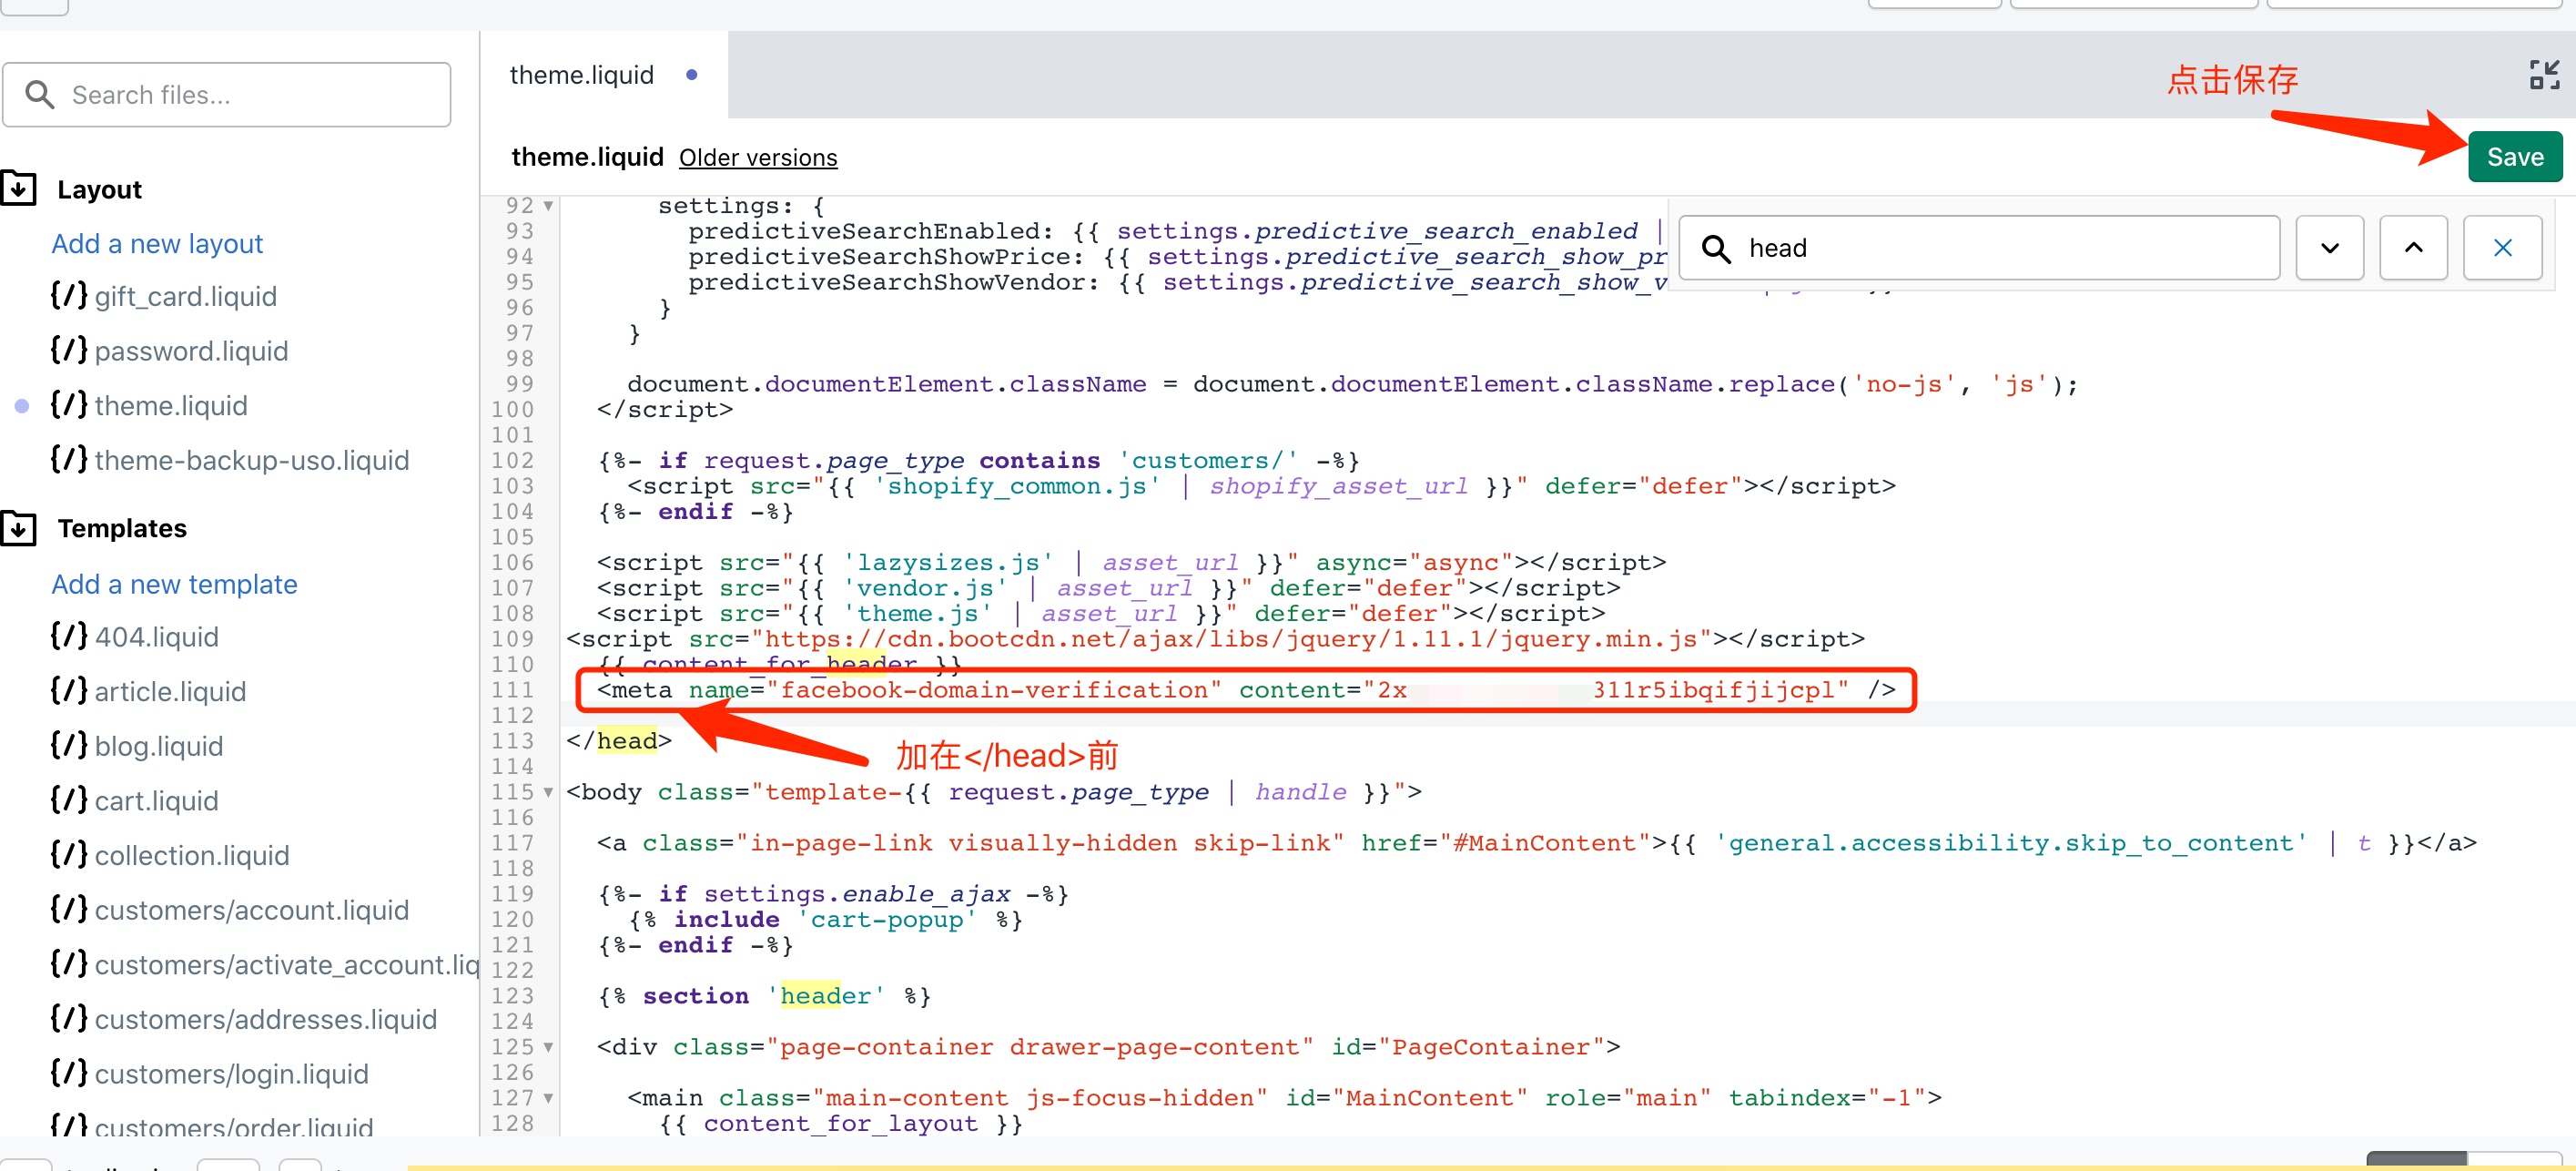Open theme.liquid in sidebar
This screenshot has width=2576, height=1171.
(171, 405)
